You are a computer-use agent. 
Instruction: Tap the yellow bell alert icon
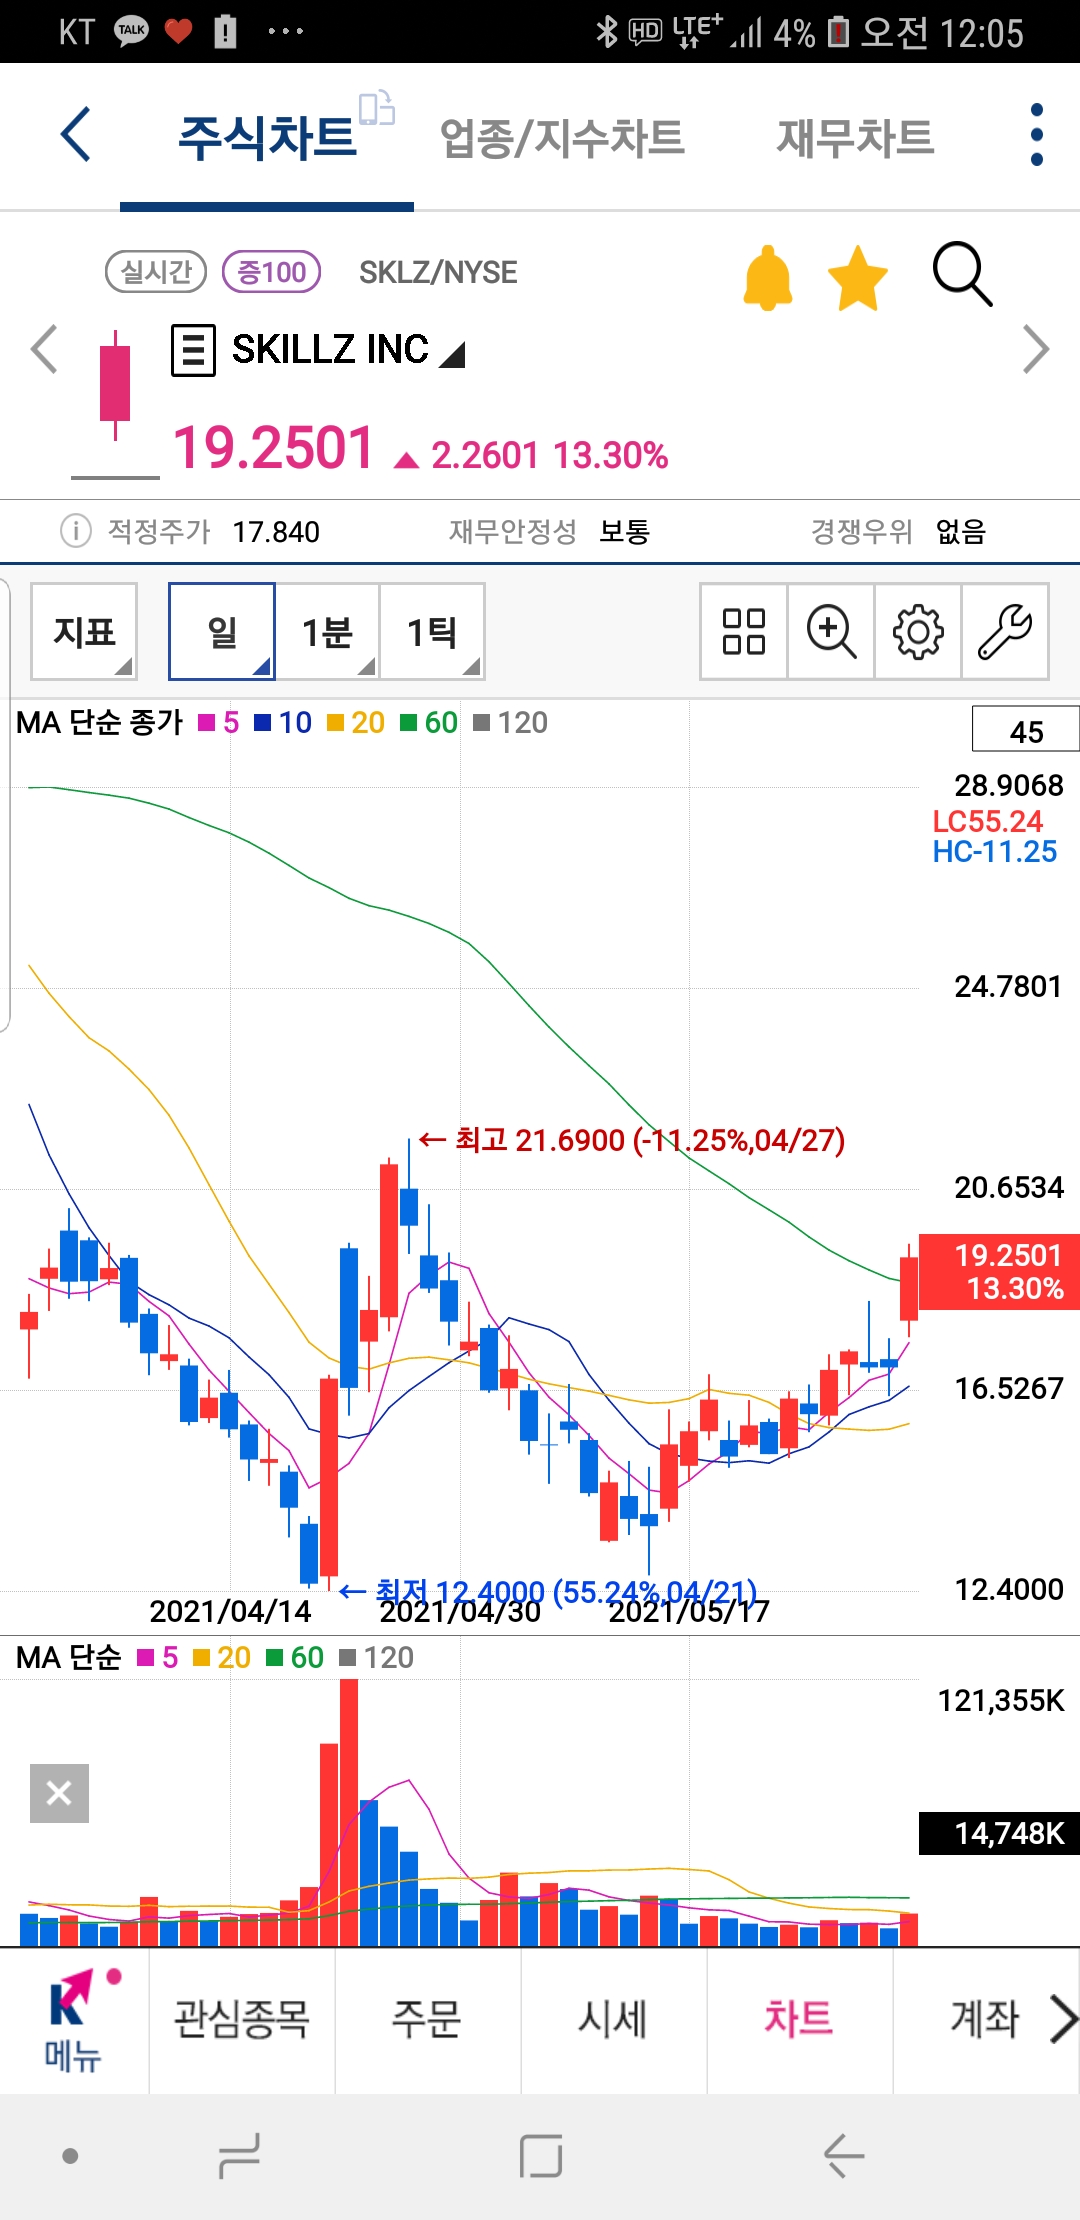click(x=768, y=277)
